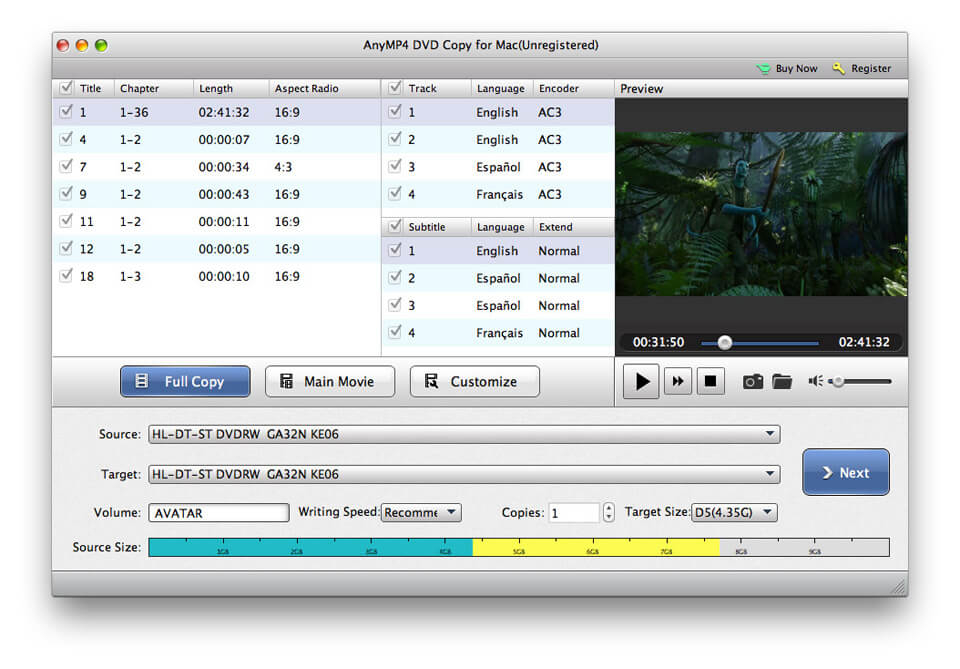Open the Target Size dropdown
Screen dimensions: 960x669
point(733,512)
